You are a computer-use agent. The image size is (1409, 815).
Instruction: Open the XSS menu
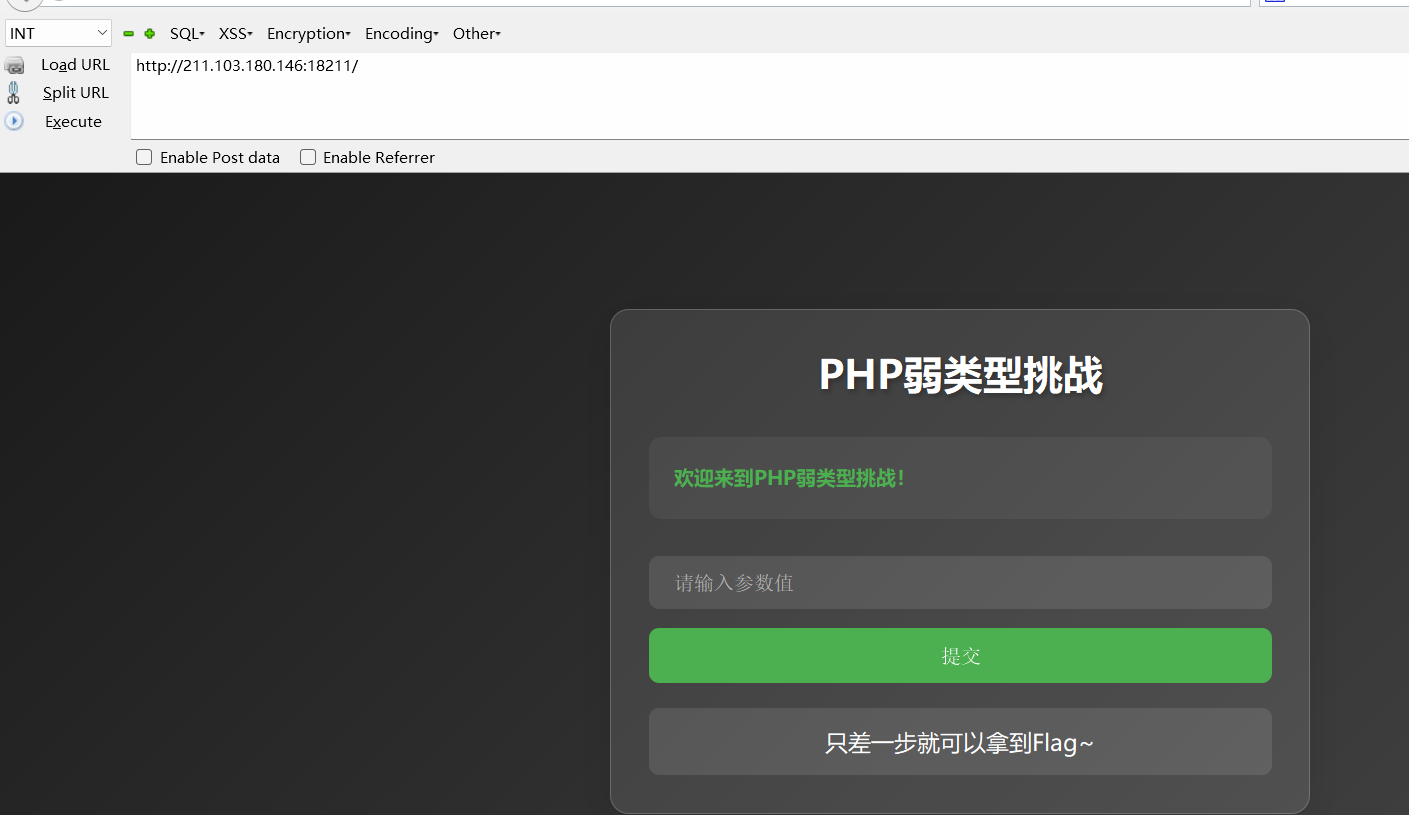coord(236,34)
